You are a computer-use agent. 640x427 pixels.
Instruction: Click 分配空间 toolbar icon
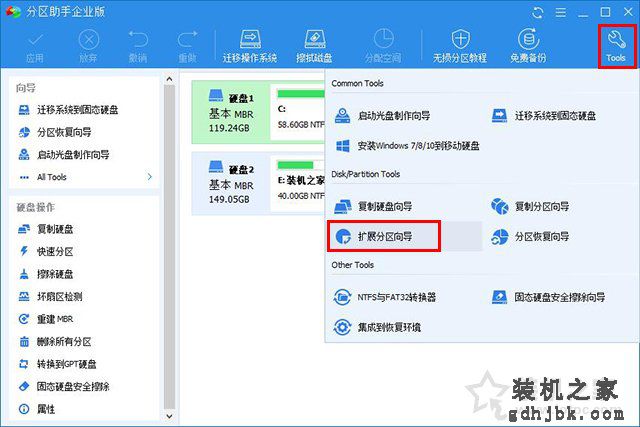(383, 46)
